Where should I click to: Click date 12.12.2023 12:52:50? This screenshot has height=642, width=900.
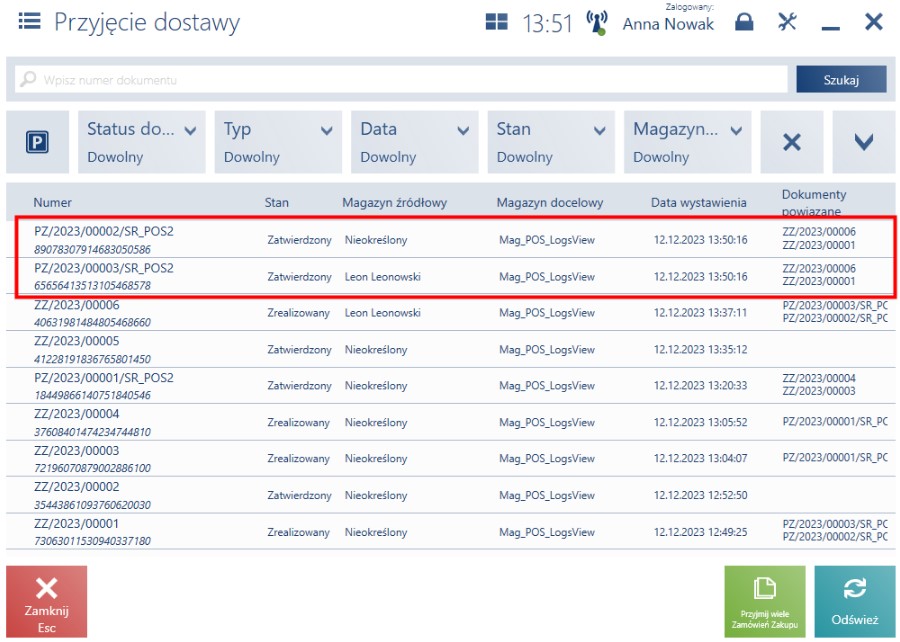700,495
